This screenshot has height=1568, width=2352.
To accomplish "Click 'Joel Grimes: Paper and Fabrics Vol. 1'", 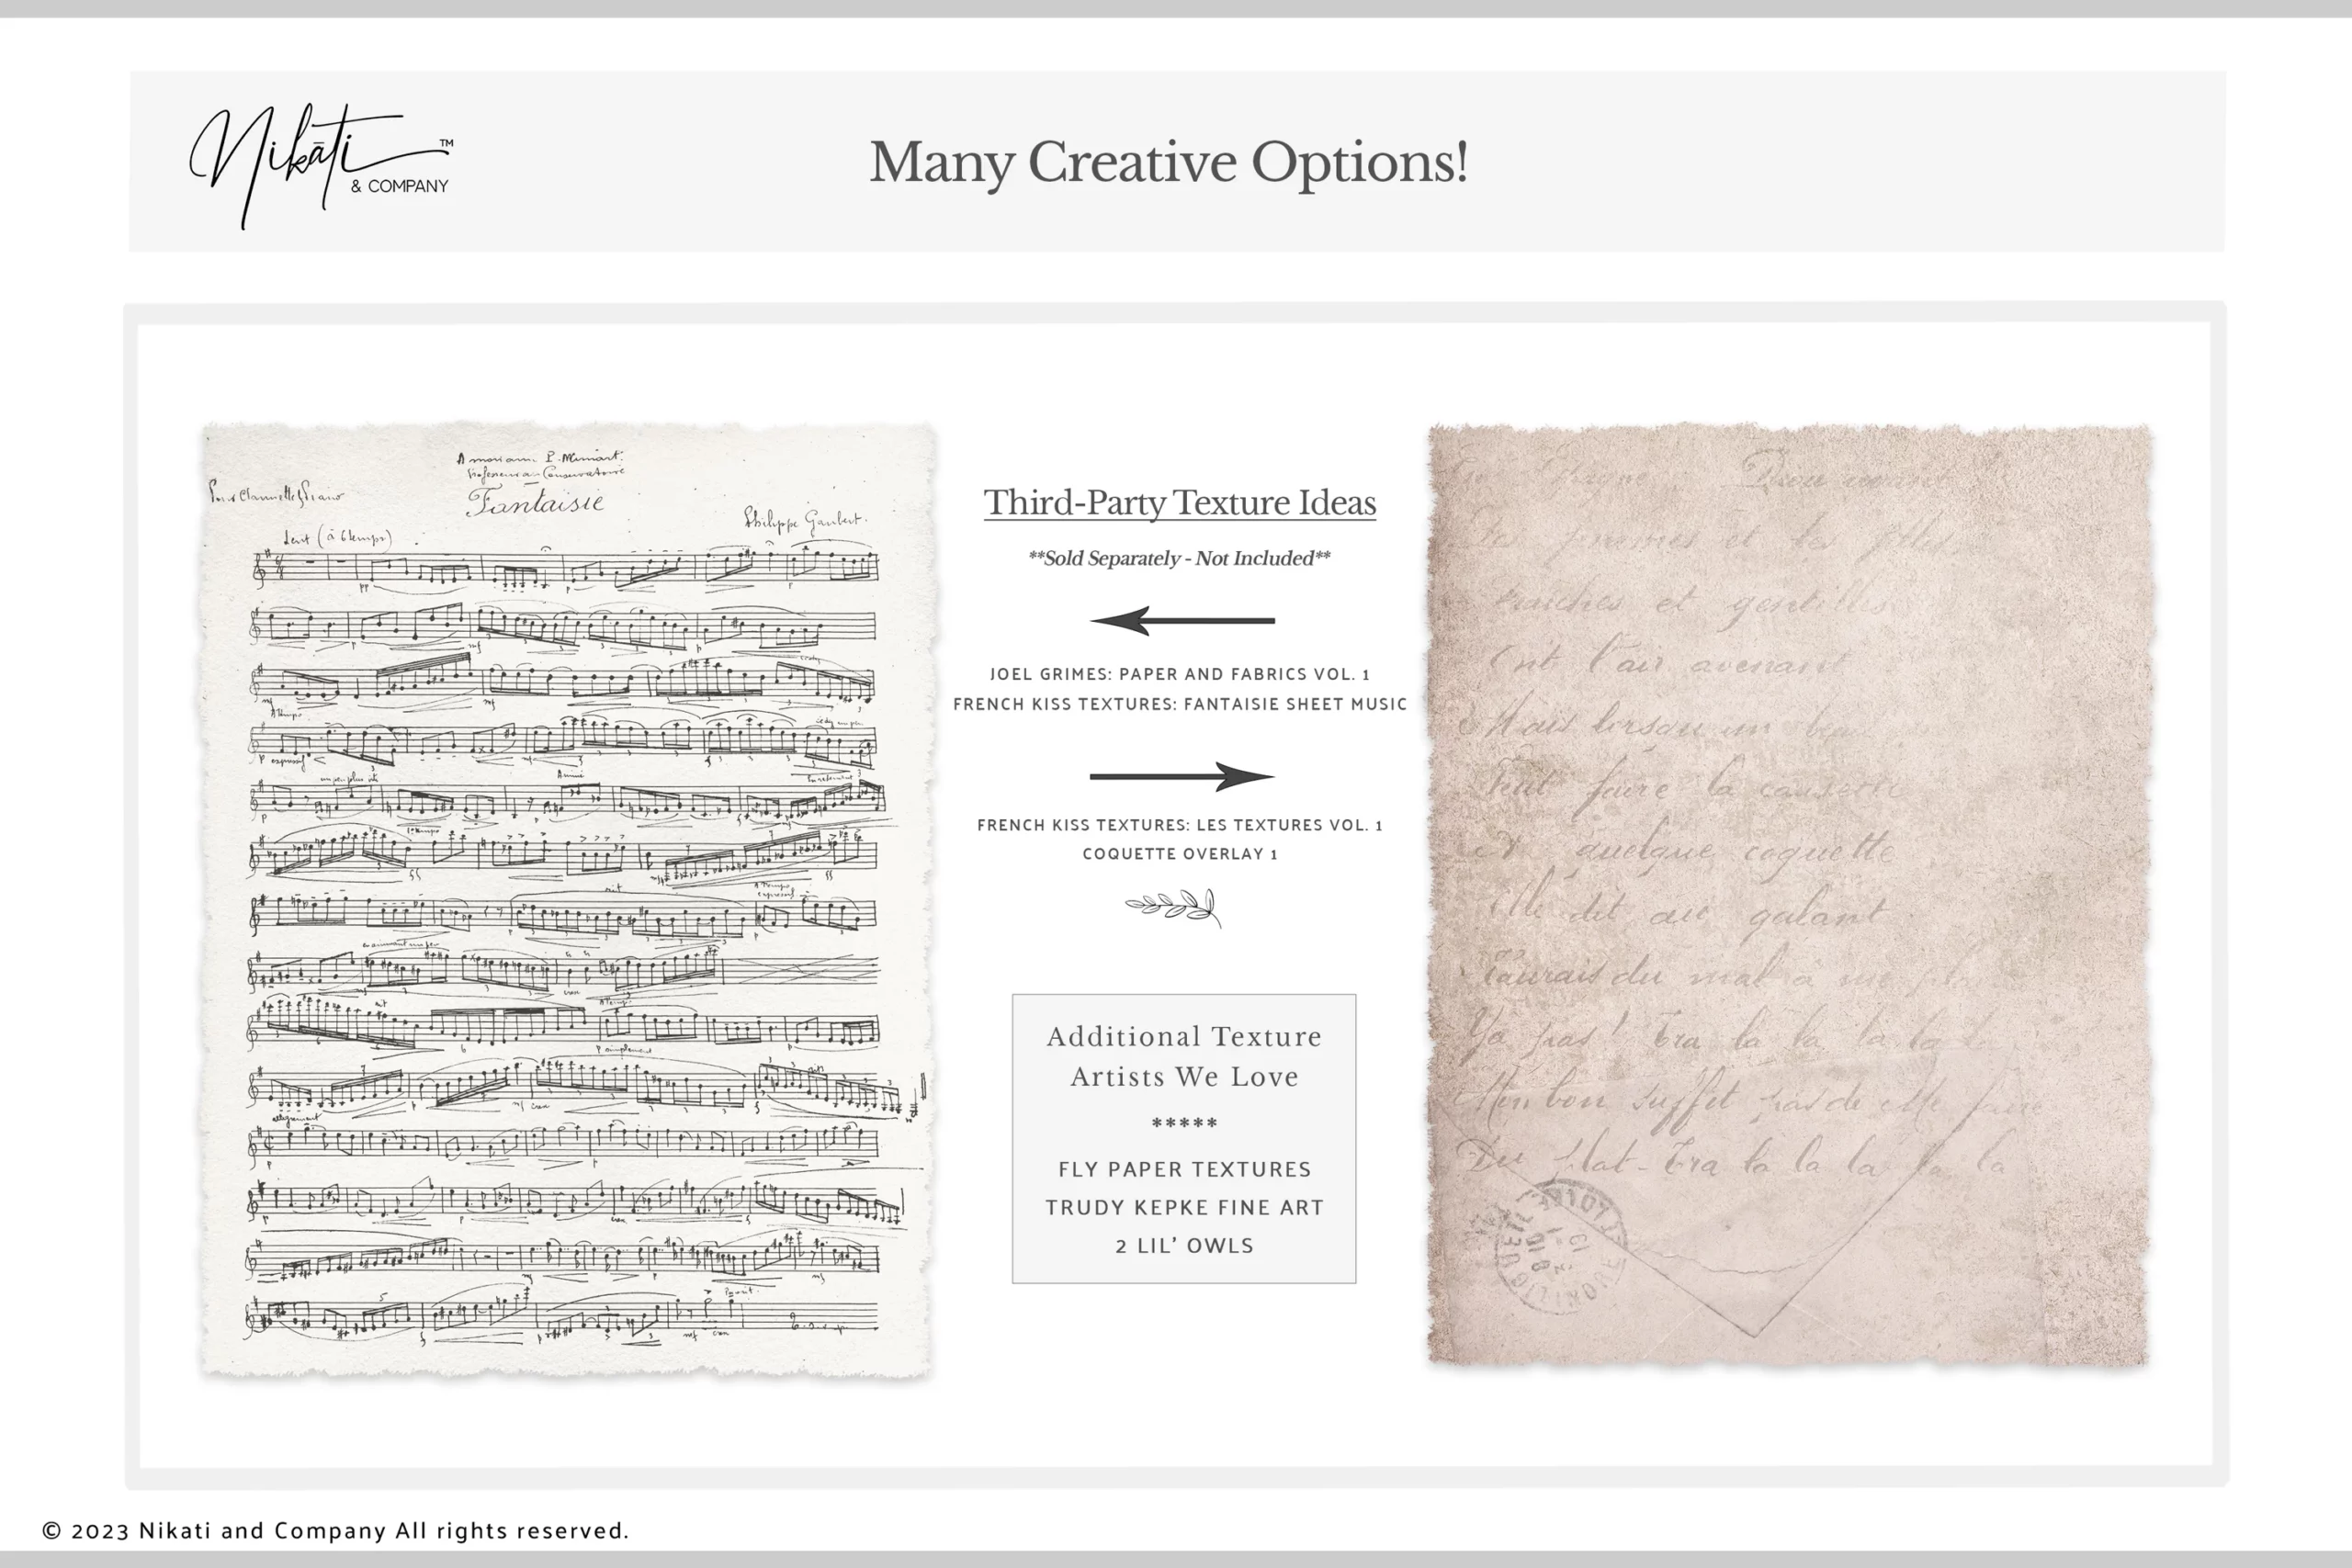I will [1180, 674].
